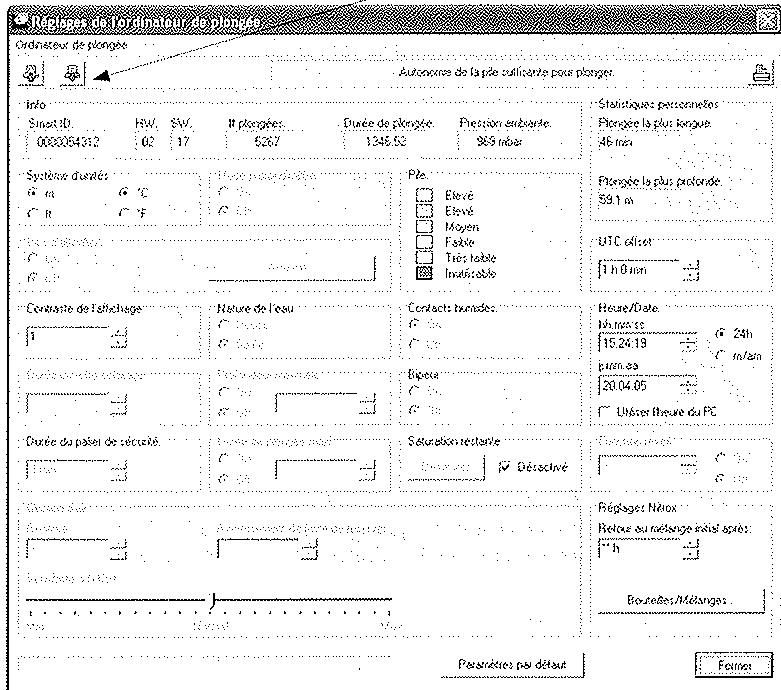Select the °F temperature radio button
Image resolution: width=781 pixels, height=690 pixels.
(x=125, y=213)
